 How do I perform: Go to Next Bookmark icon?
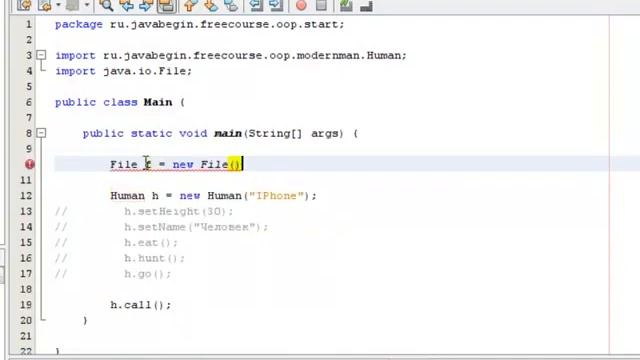pos(211,5)
